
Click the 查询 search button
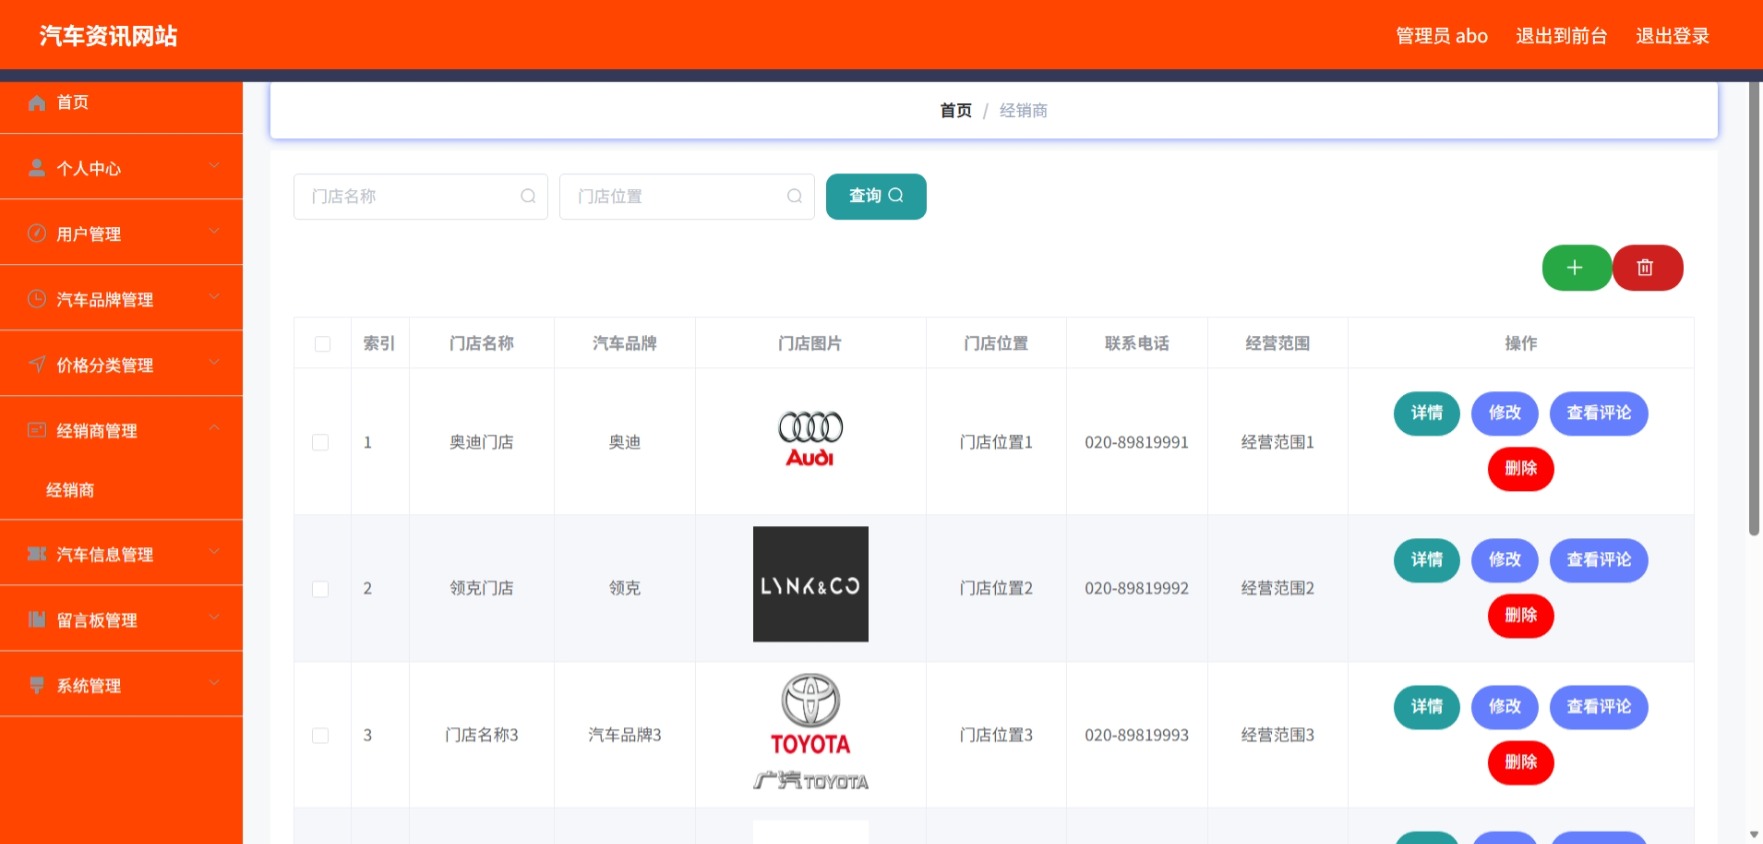[x=876, y=196]
